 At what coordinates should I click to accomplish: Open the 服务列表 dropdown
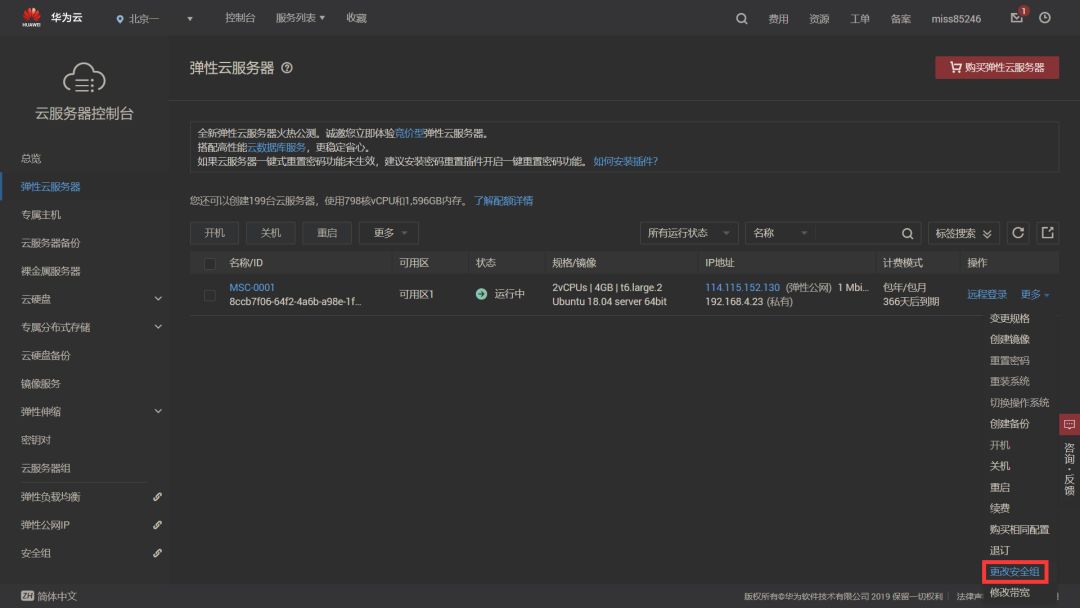[300, 18]
